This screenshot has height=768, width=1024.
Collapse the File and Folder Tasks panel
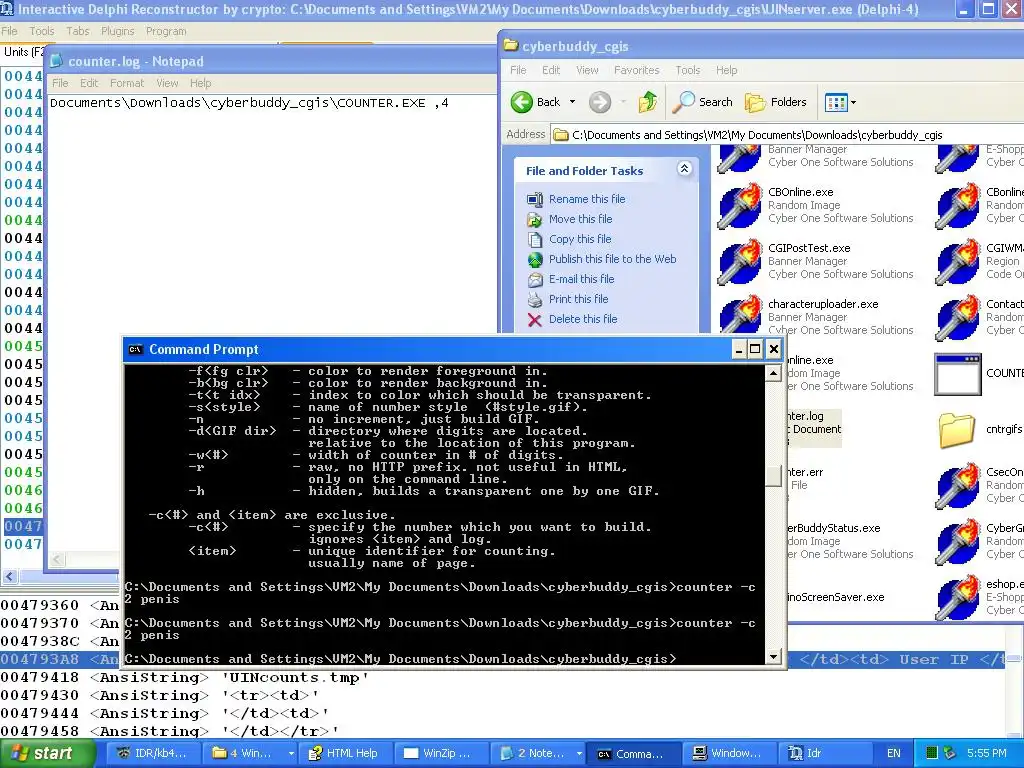pyautogui.click(x=684, y=169)
